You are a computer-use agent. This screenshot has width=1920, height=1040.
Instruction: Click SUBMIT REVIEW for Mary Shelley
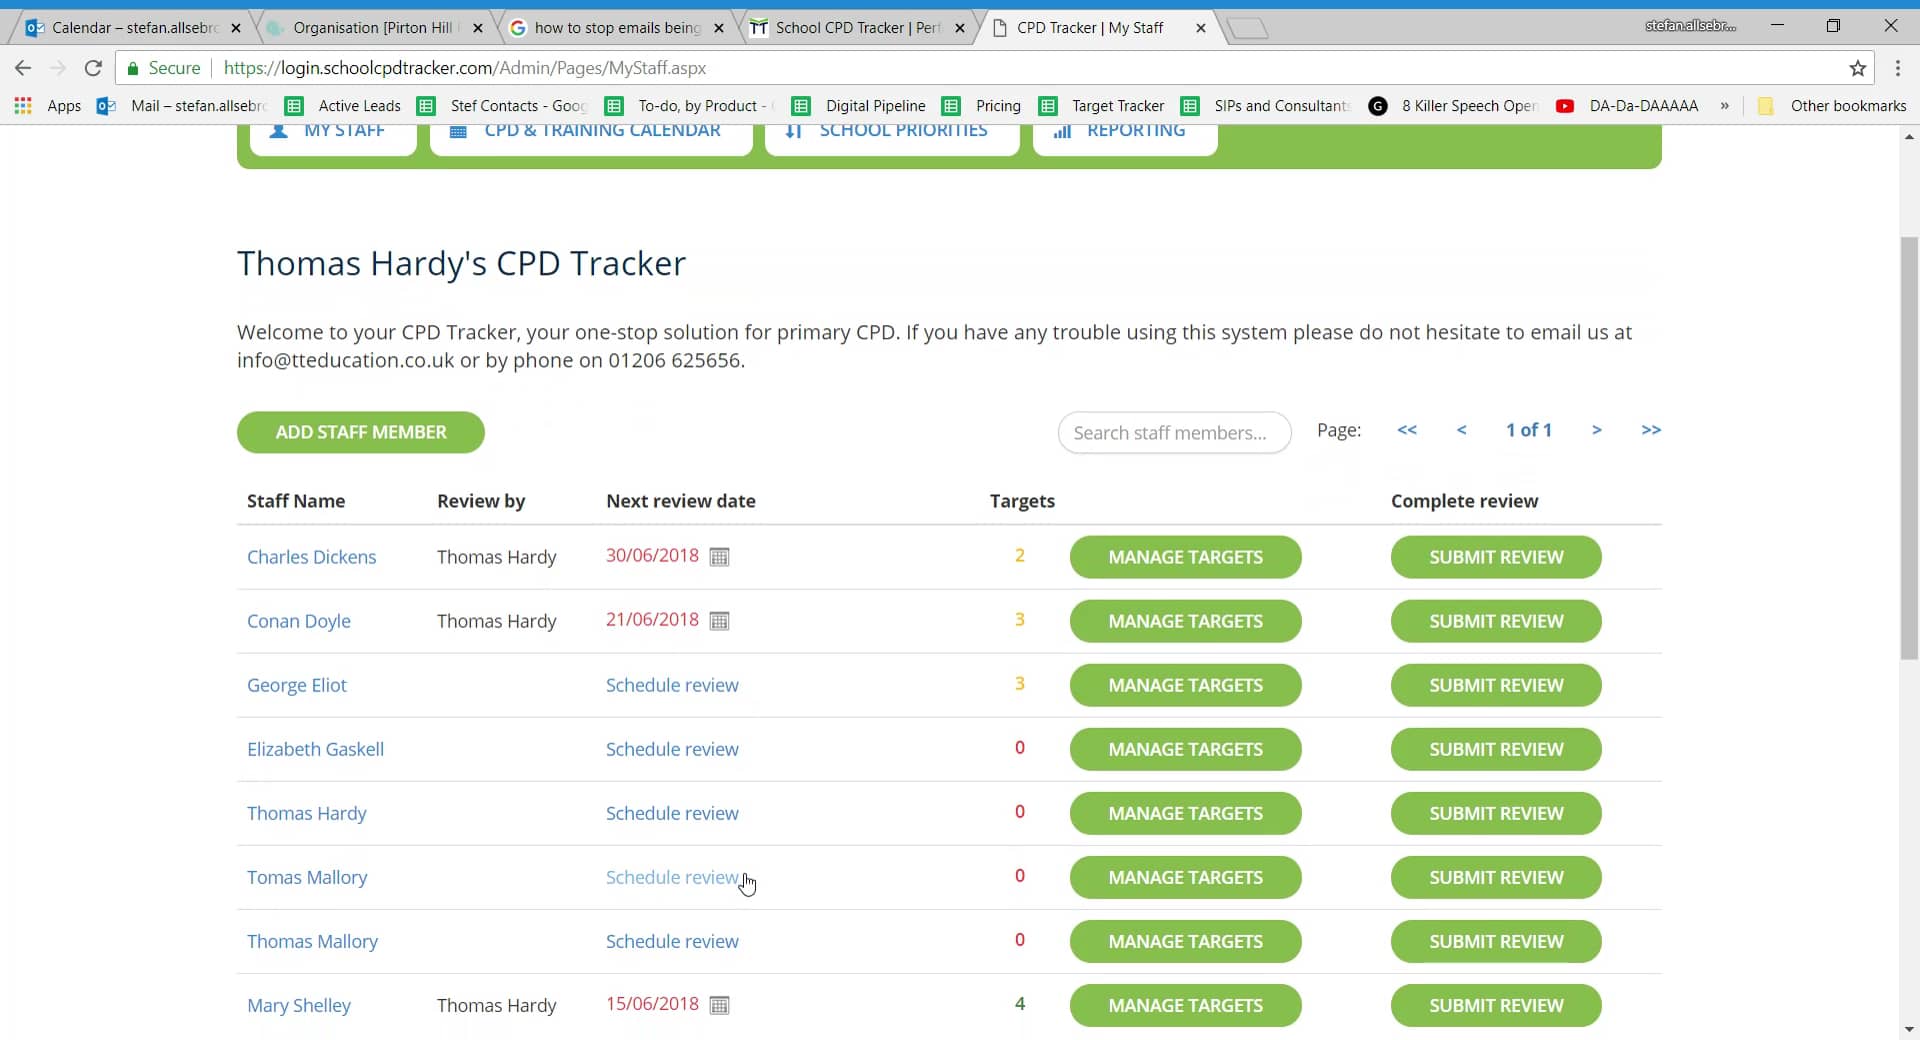1495,1006
